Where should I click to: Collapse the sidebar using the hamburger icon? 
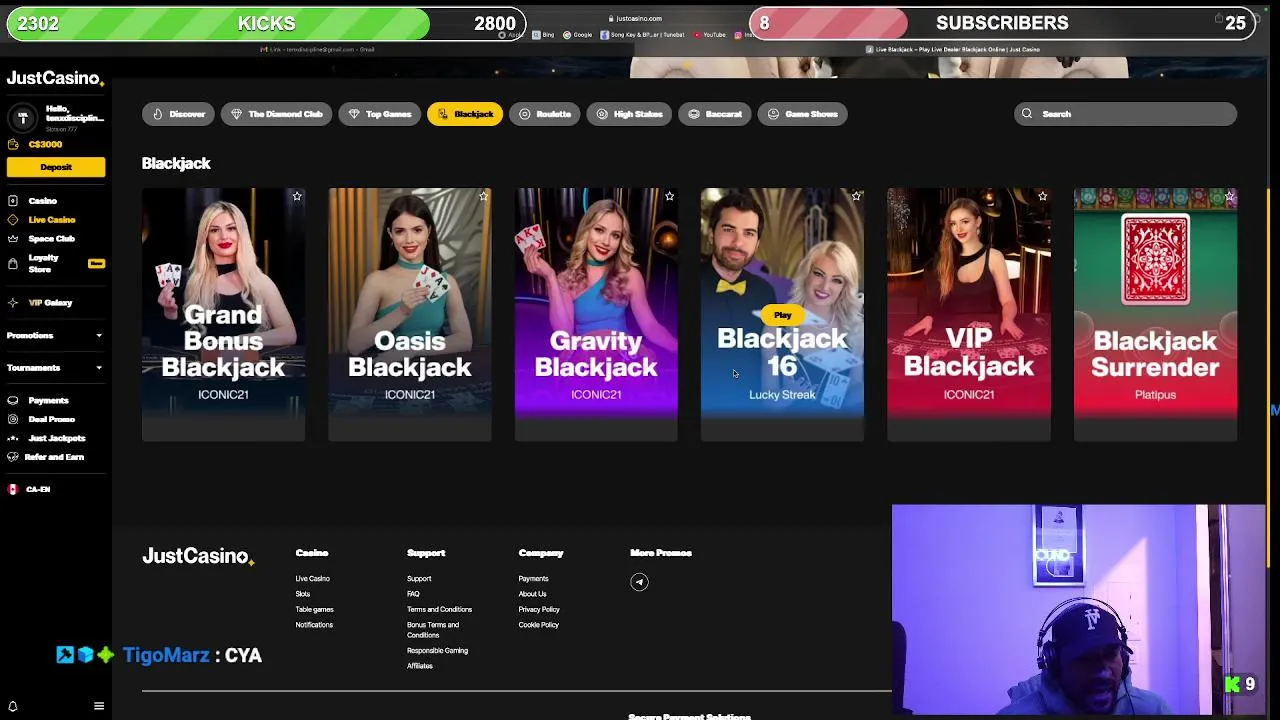point(98,706)
